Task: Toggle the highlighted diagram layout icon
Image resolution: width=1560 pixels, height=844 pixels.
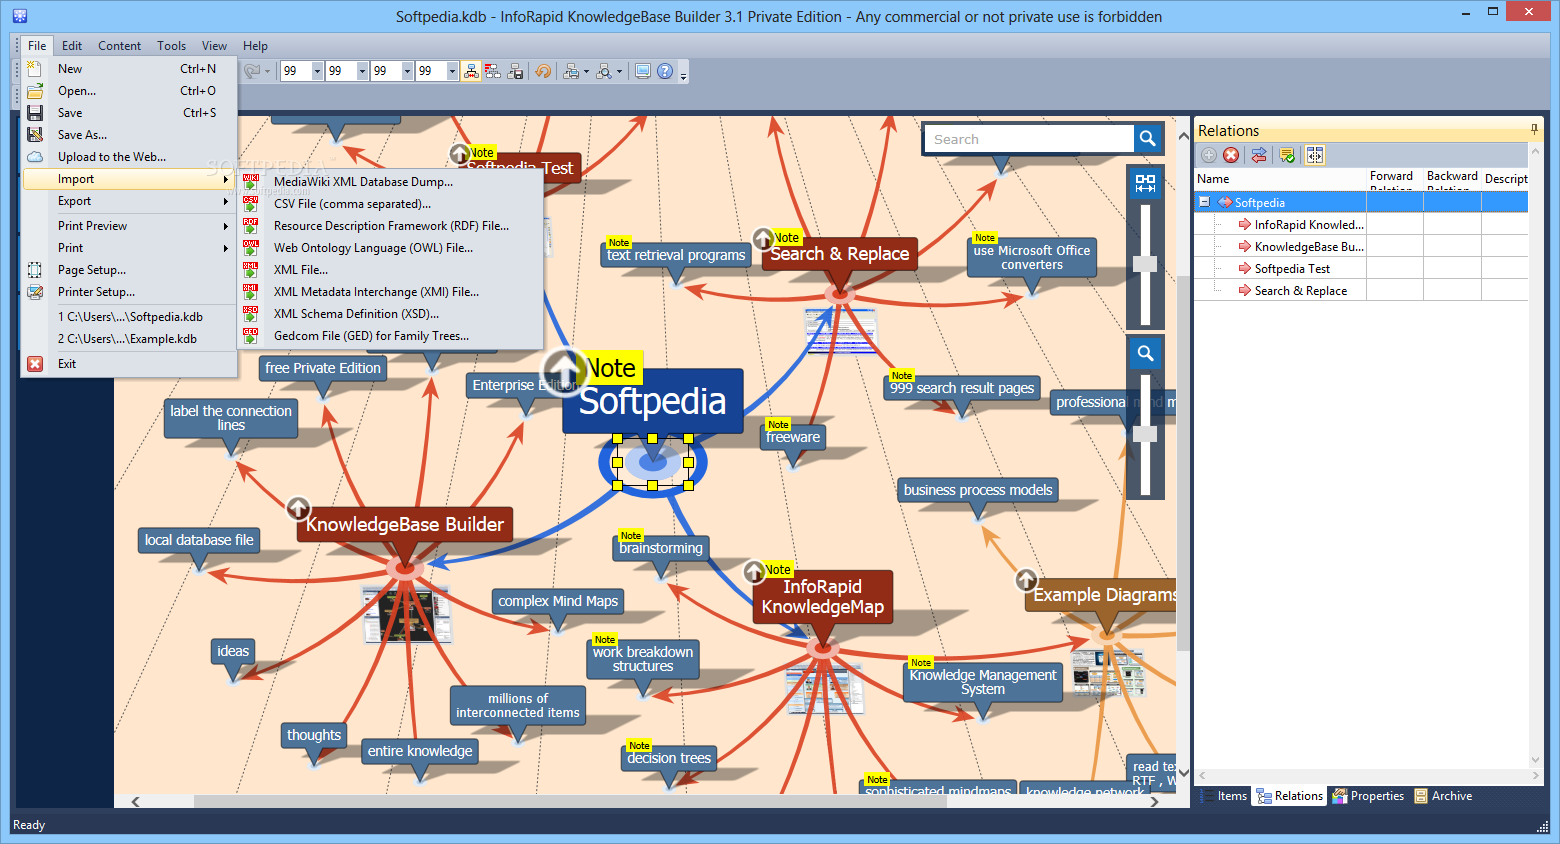Action: tap(471, 71)
